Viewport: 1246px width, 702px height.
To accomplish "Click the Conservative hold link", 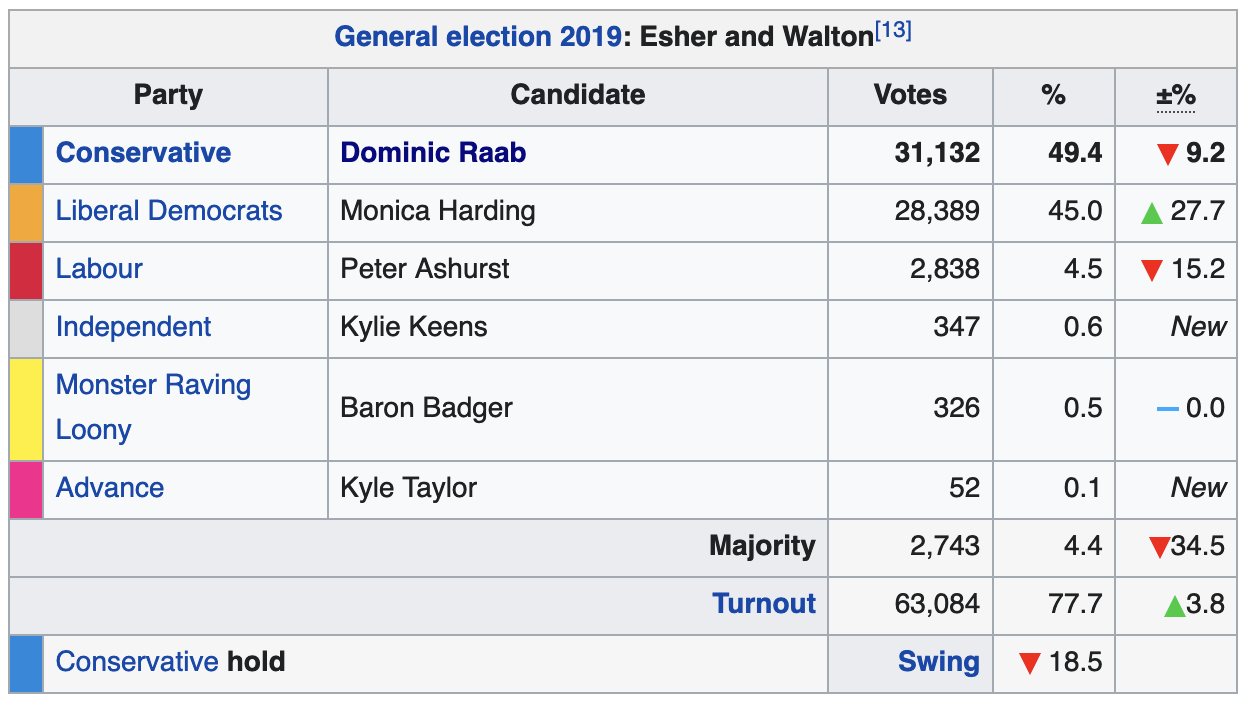I will 137,662.
